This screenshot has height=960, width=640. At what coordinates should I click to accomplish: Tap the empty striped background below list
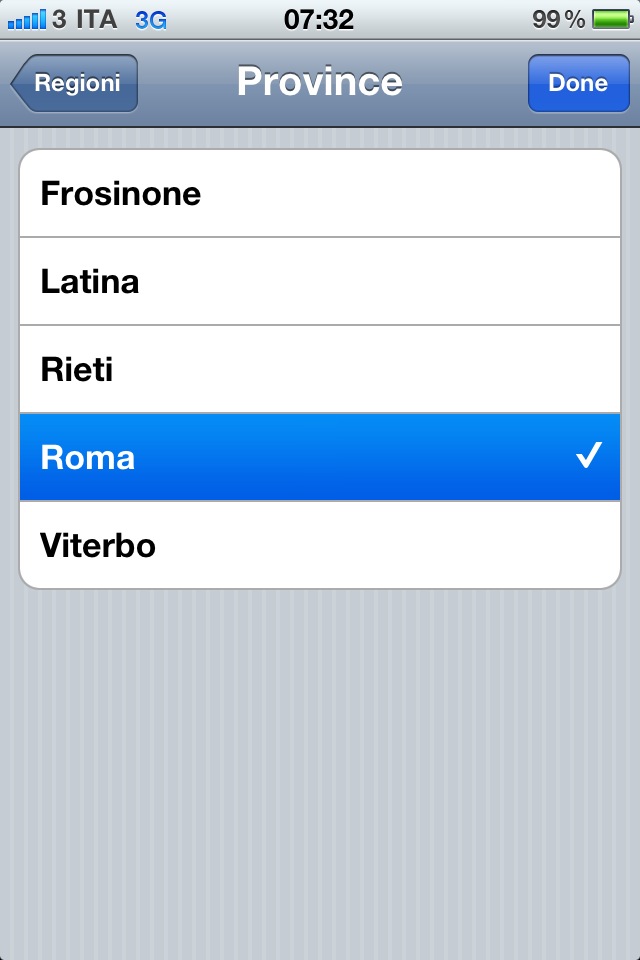pos(320,771)
